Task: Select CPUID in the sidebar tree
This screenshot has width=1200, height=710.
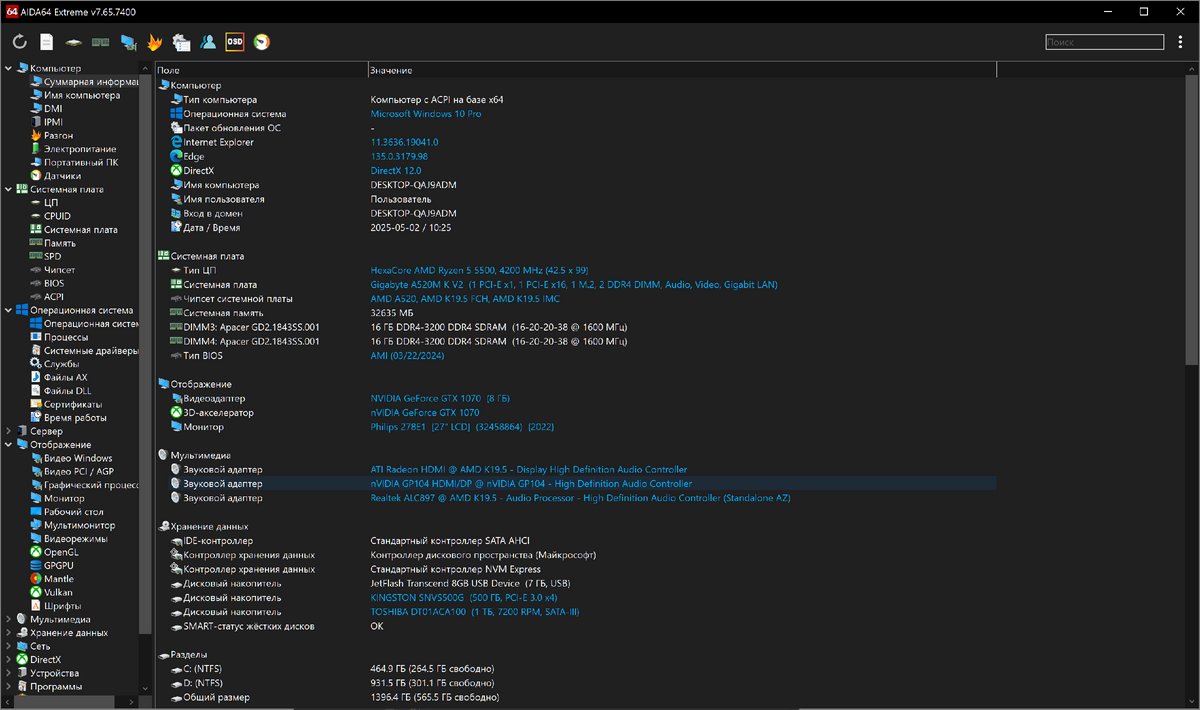Action: pyautogui.click(x=57, y=216)
